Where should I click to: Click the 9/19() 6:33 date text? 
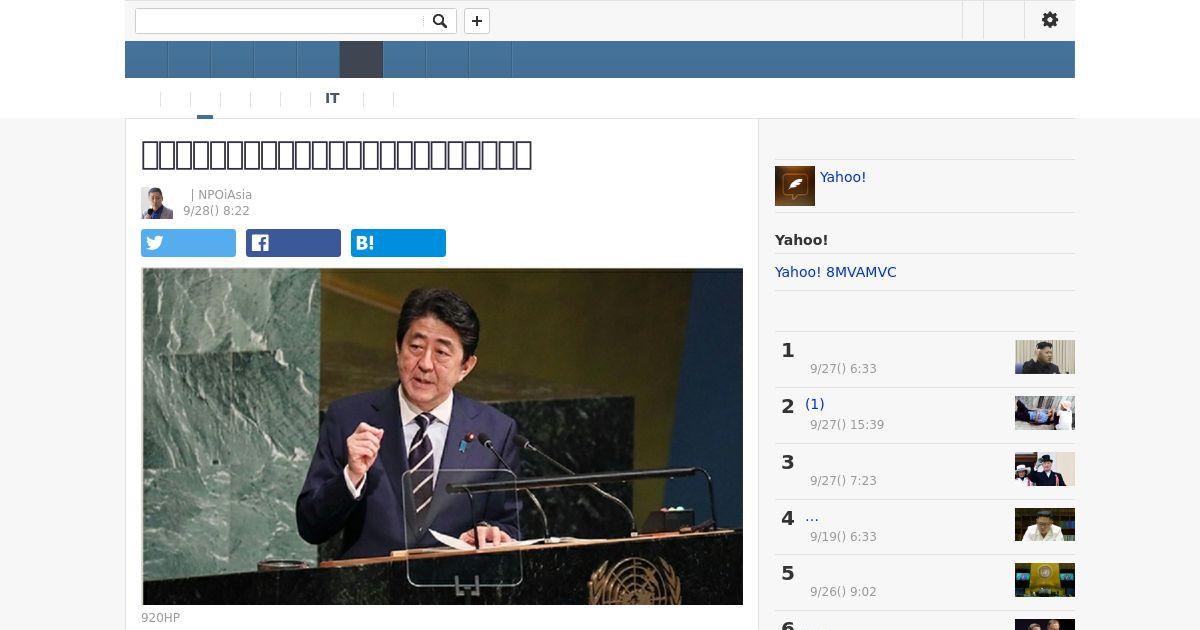[843, 537]
